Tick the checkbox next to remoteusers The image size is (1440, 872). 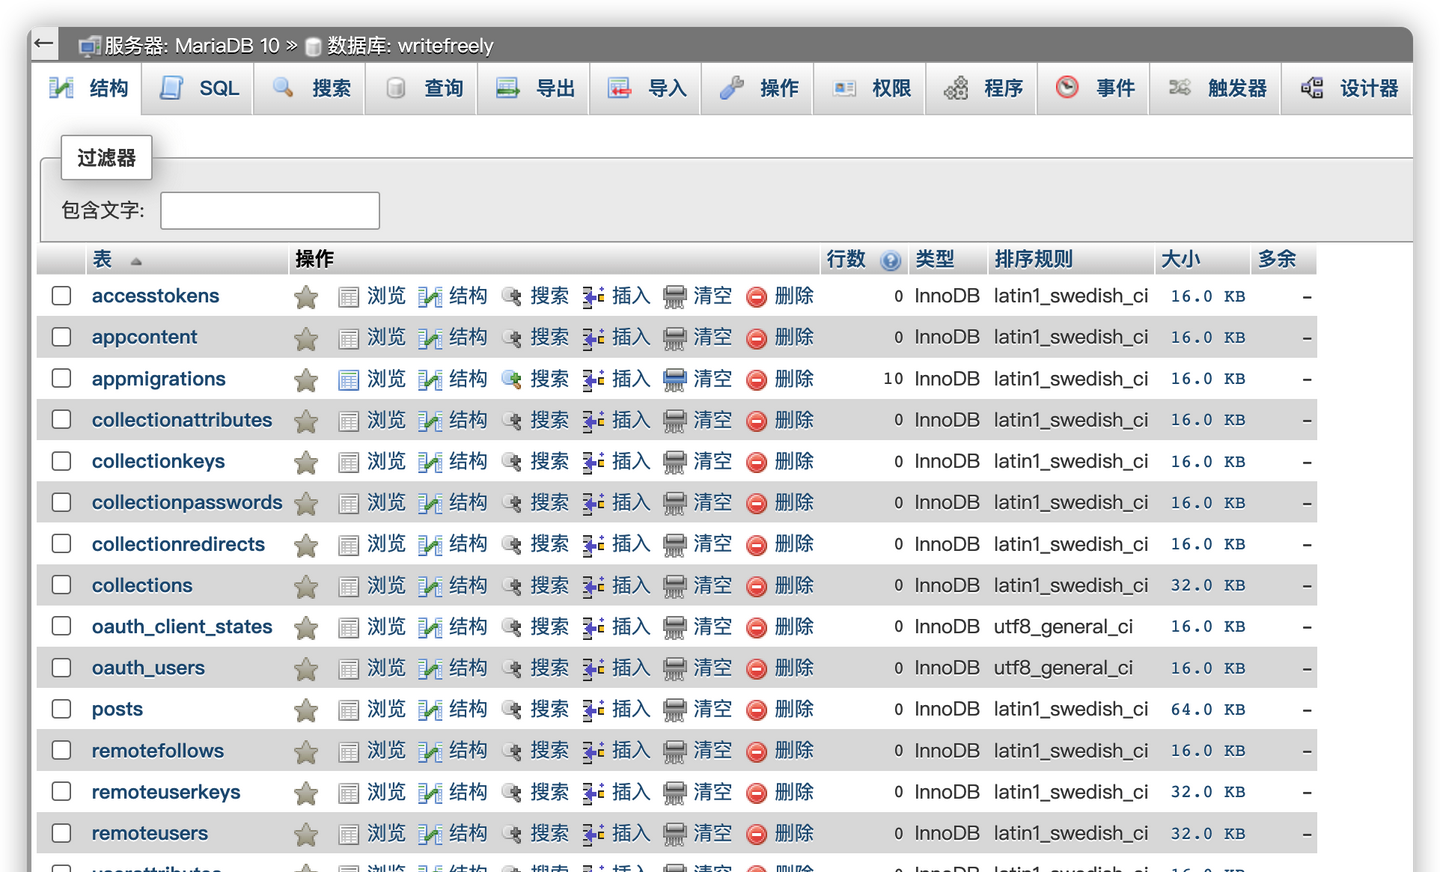click(61, 833)
